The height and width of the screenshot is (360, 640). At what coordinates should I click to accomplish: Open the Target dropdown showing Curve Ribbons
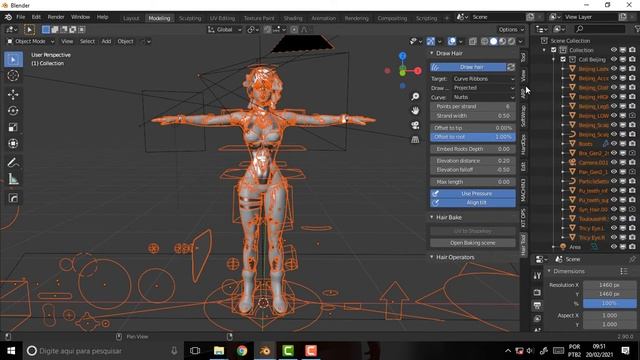point(484,79)
